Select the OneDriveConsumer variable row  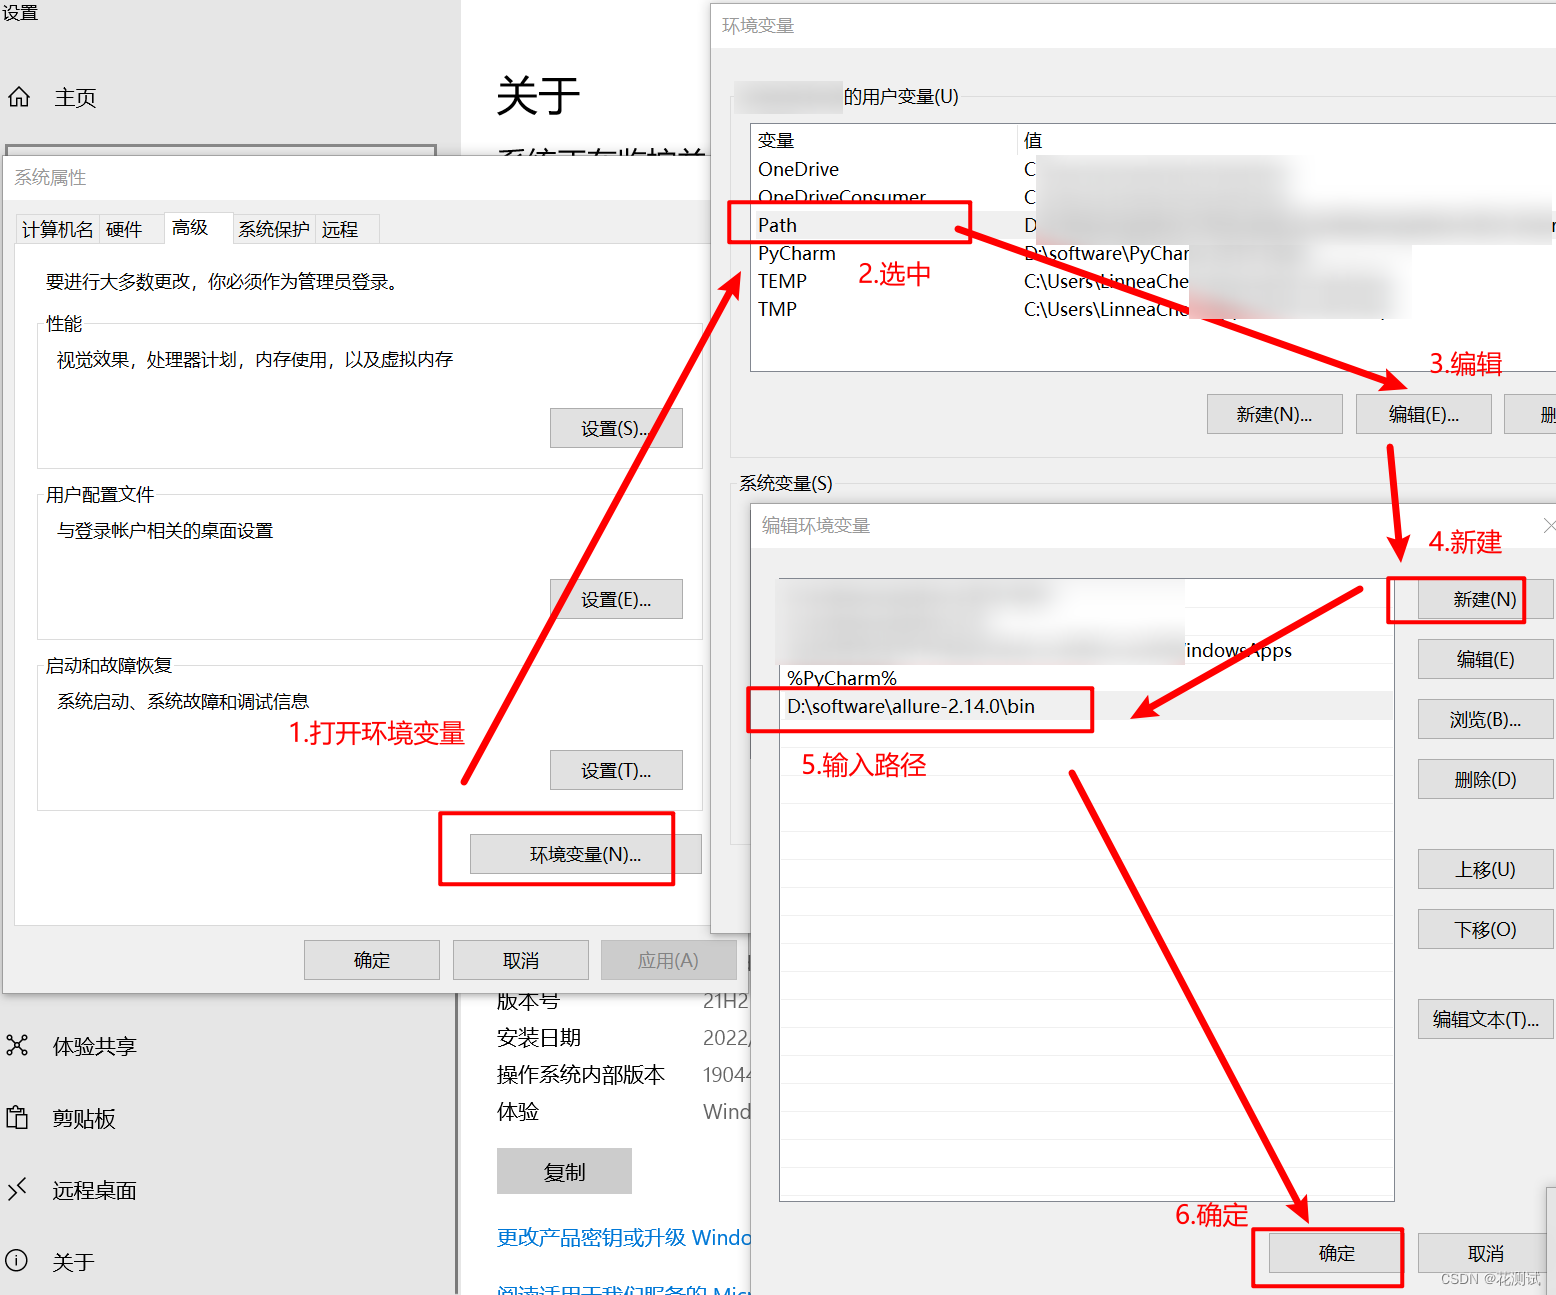tap(1152, 197)
